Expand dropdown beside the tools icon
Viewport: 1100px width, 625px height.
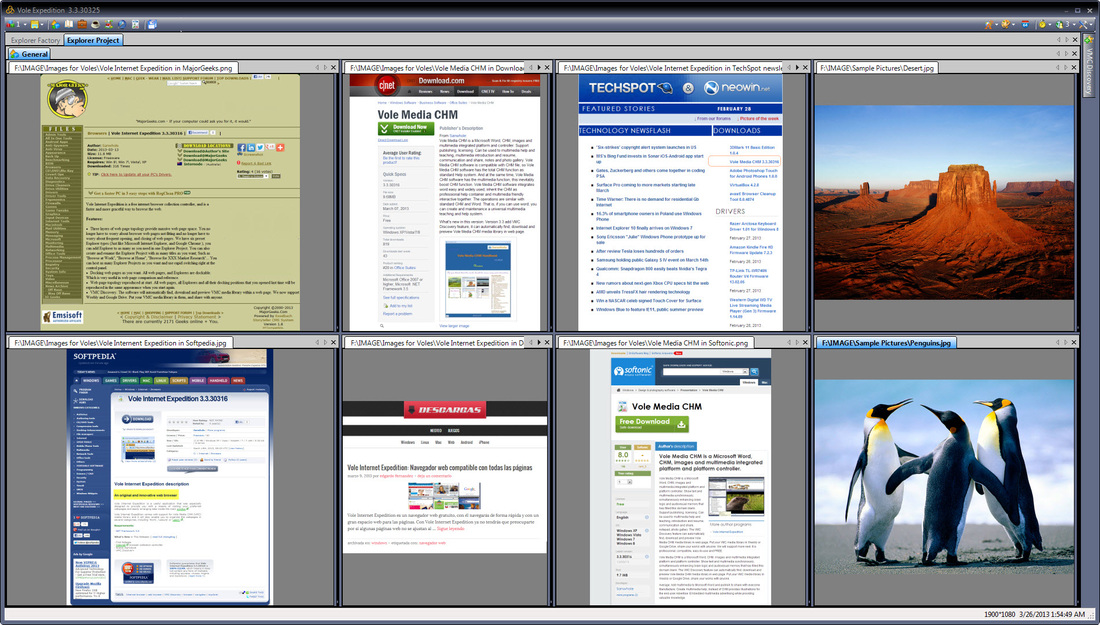point(1091,25)
